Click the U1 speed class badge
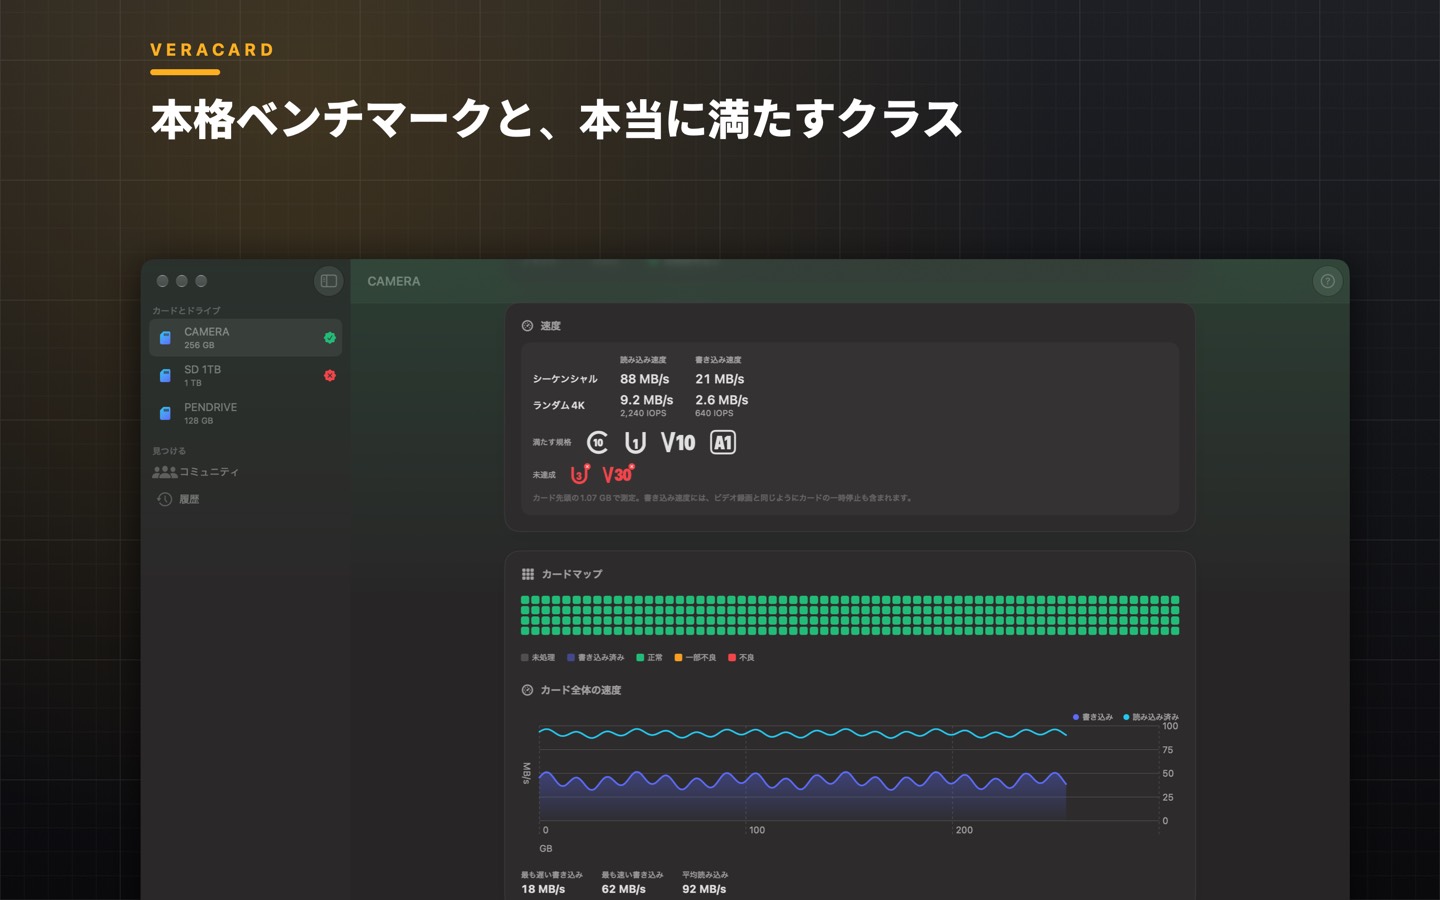Image resolution: width=1440 pixels, height=900 pixels. click(x=635, y=442)
